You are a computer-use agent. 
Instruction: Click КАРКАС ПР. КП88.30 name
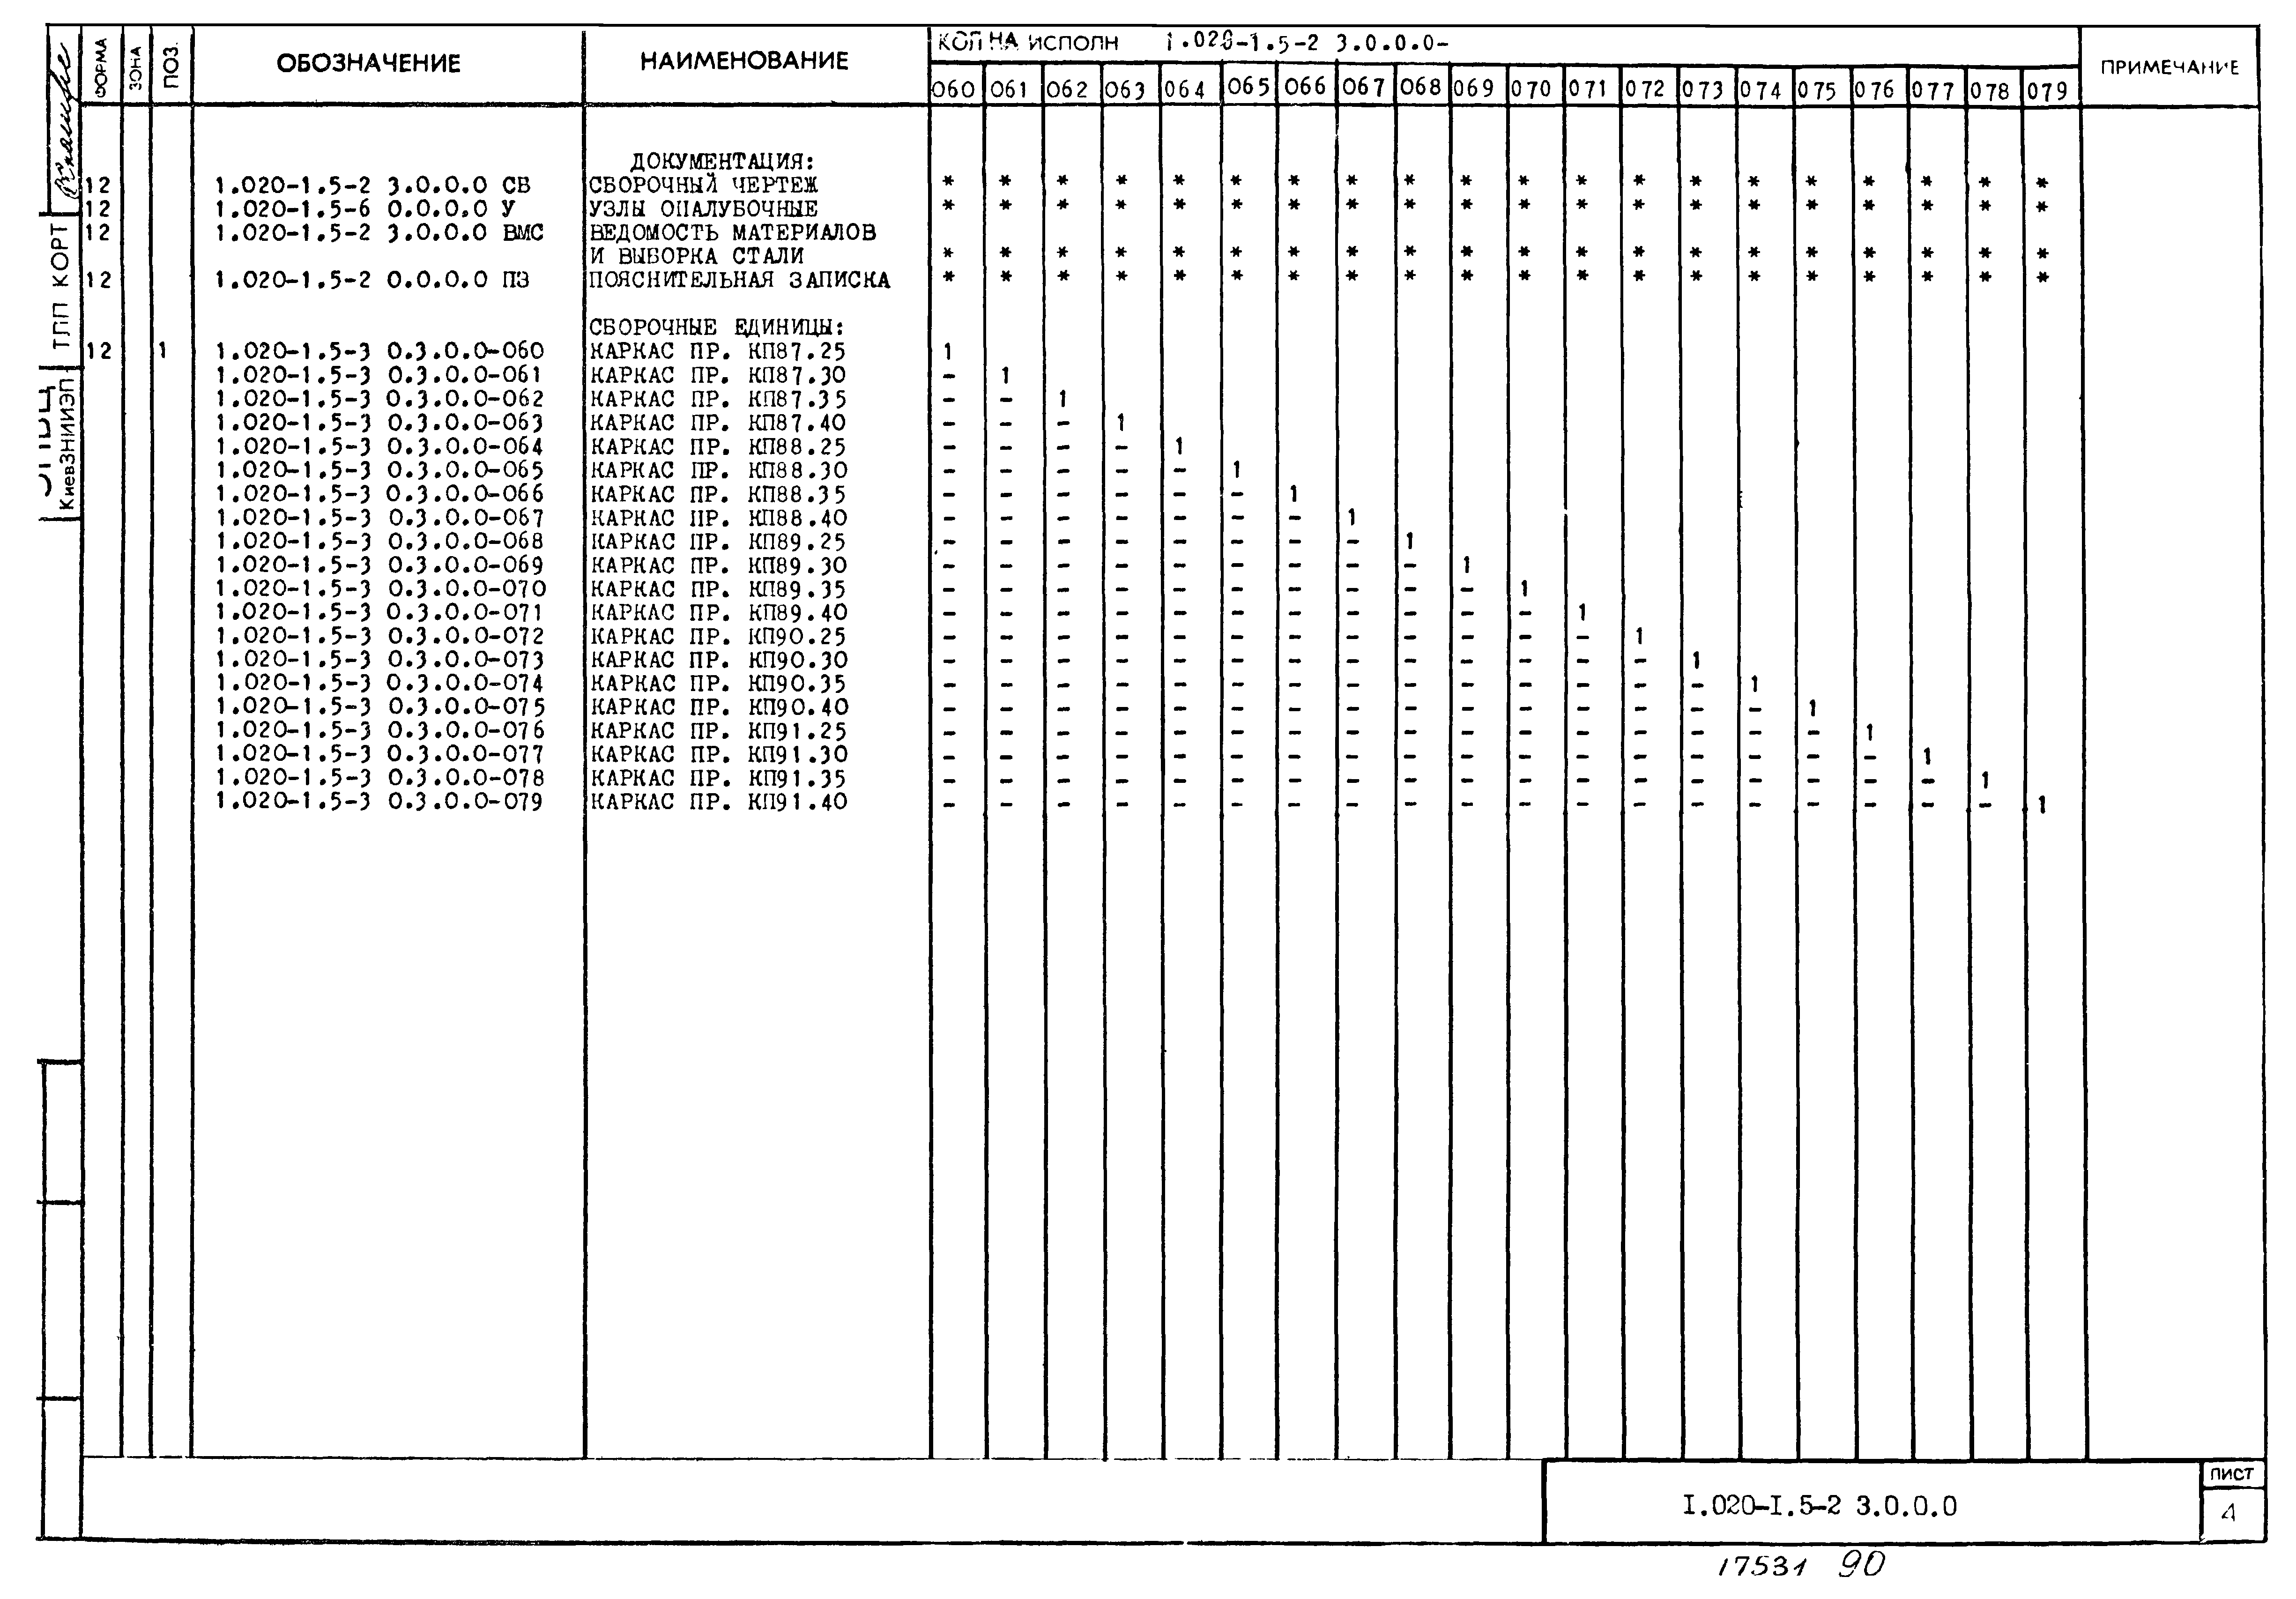[719, 470]
